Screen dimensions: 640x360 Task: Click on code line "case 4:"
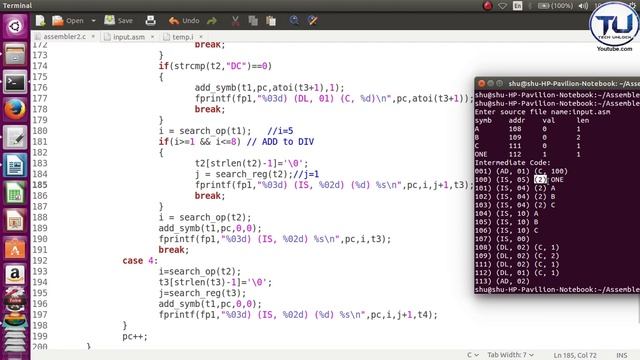[x=140, y=260]
